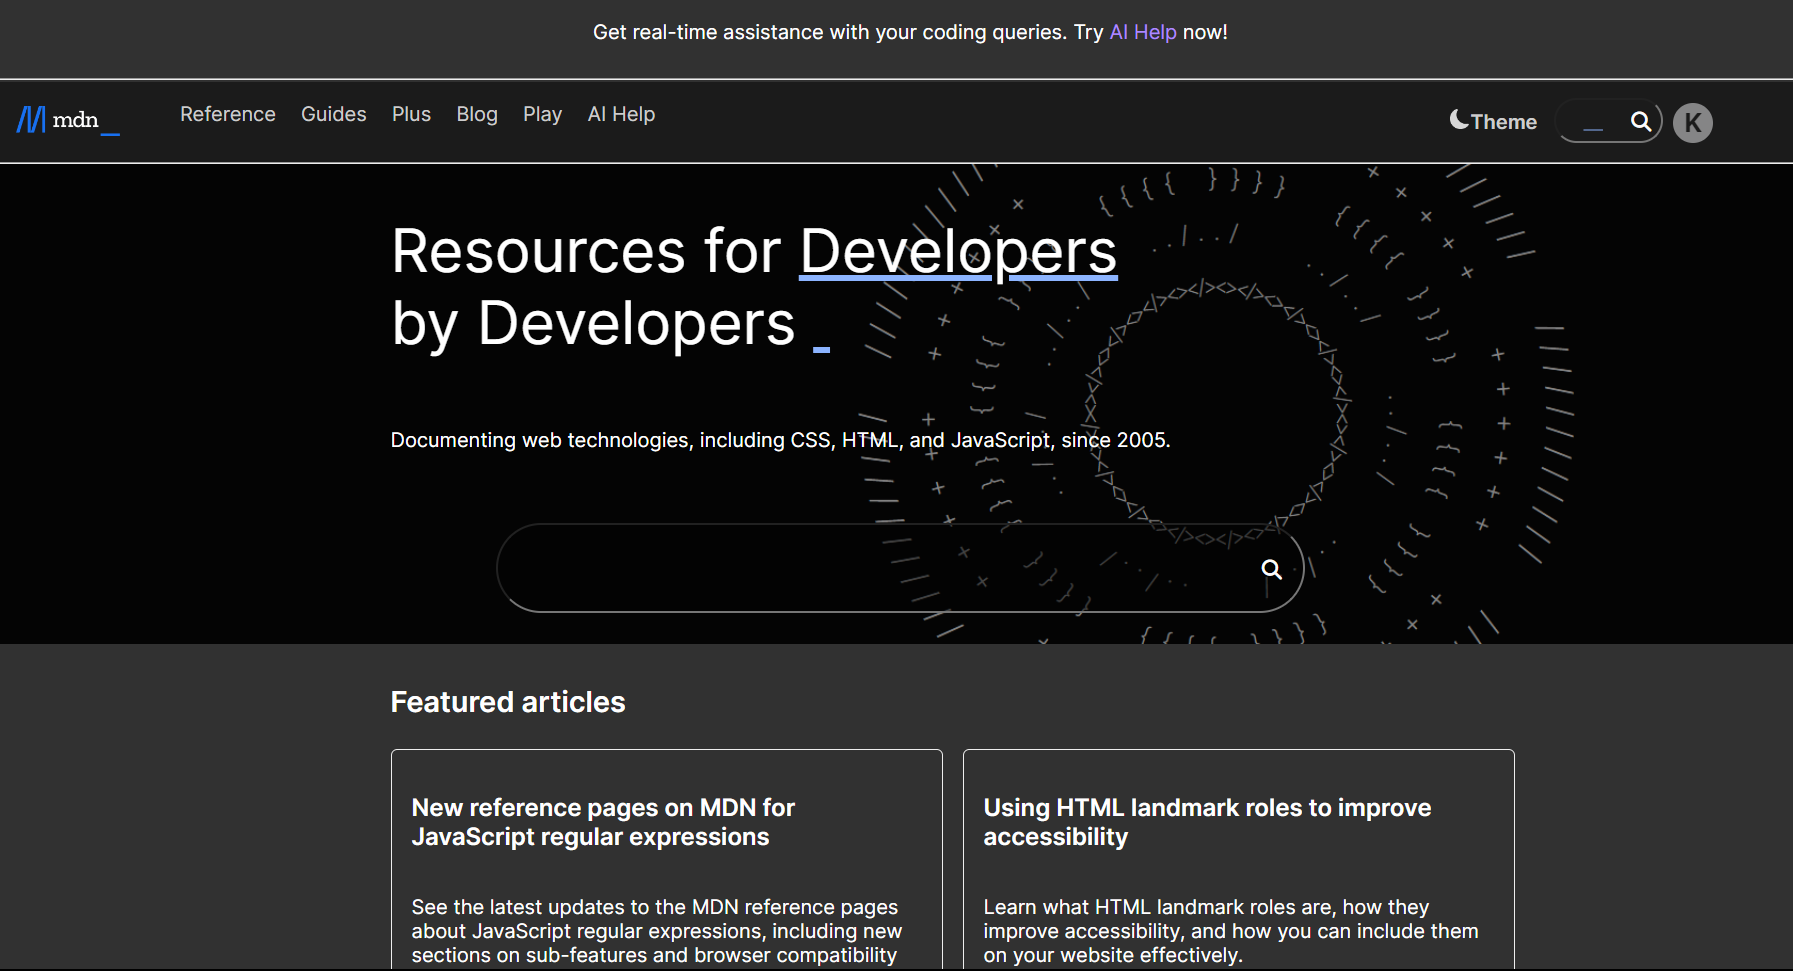Click the regular expressions article description text
Screen dimensions: 1793x971
(x=656, y=931)
